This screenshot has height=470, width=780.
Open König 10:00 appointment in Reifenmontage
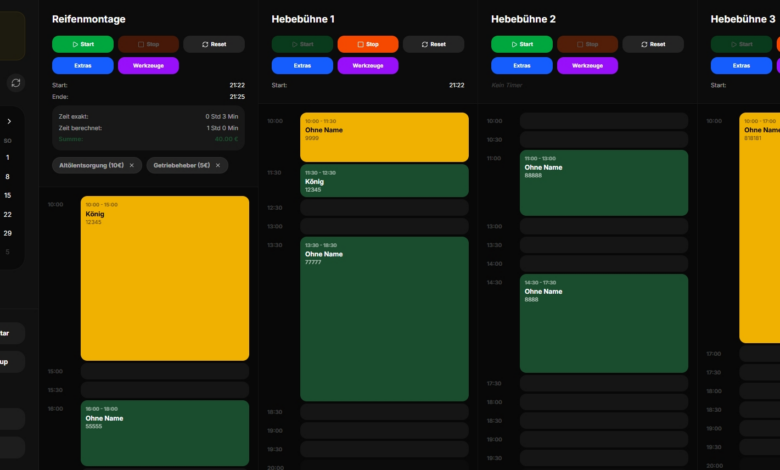coord(165,278)
